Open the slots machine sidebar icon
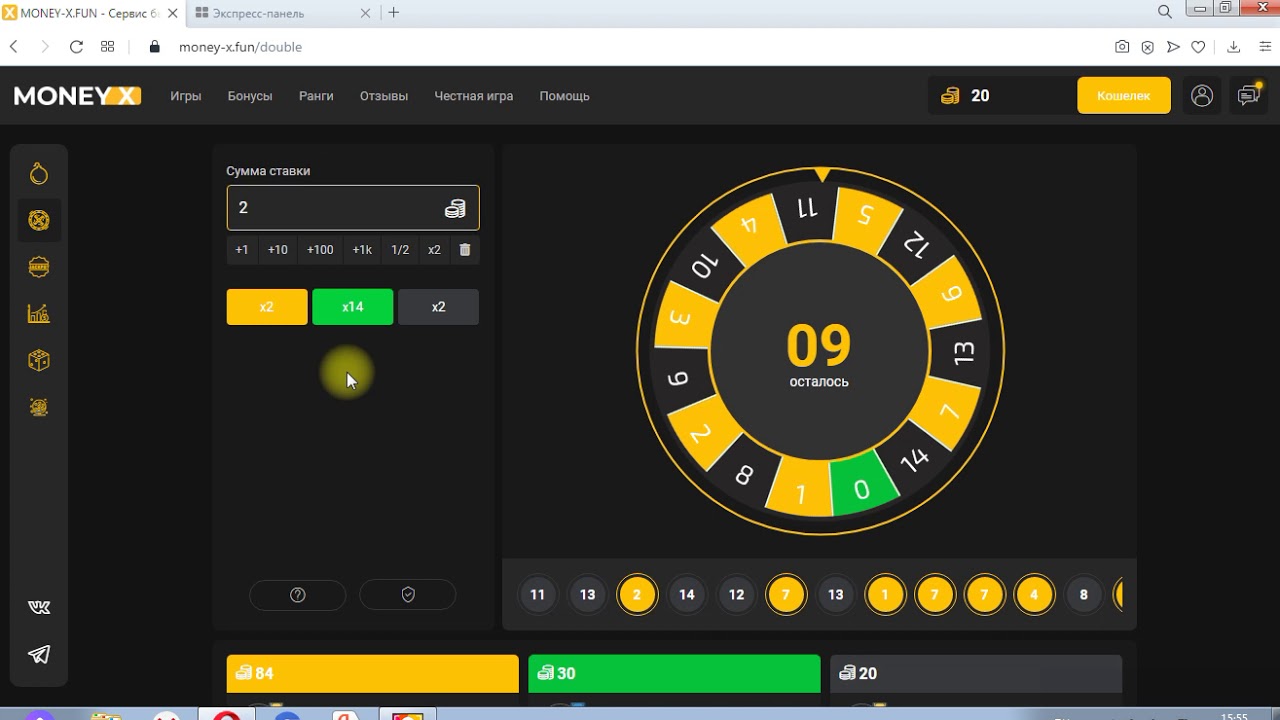This screenshot has height=720, width=1280. point(39,267)
